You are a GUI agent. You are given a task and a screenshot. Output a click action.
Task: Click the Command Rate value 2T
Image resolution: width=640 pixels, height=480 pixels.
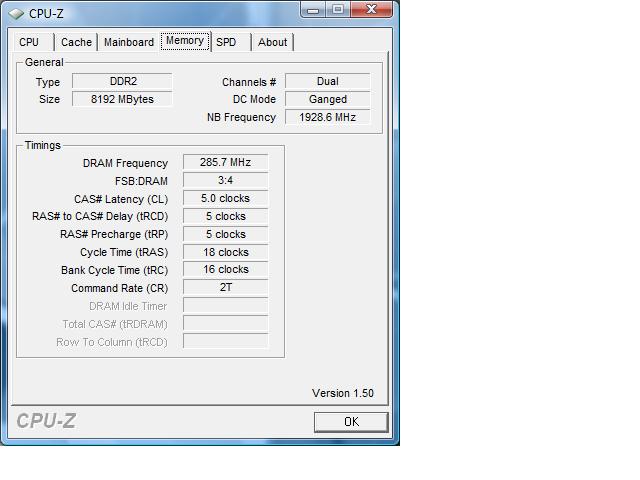point(226,287)
